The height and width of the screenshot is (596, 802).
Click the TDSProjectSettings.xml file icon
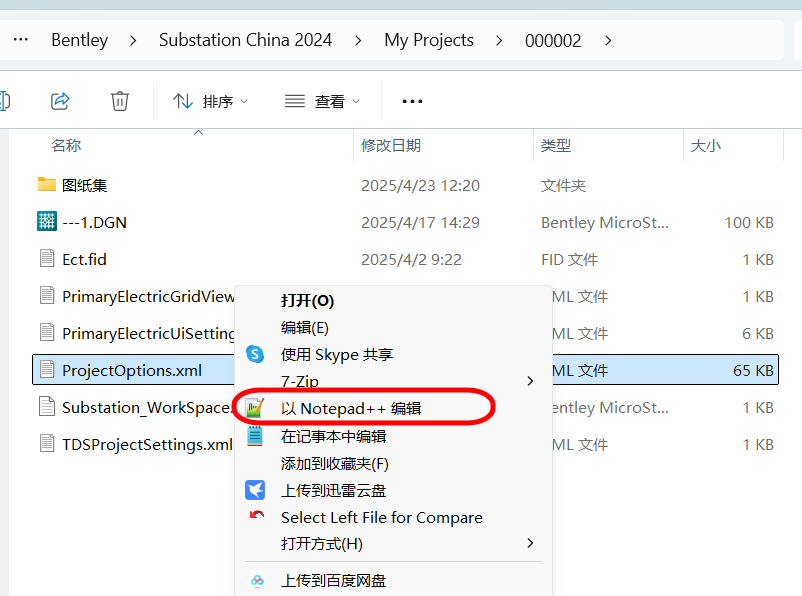(47, 444)
